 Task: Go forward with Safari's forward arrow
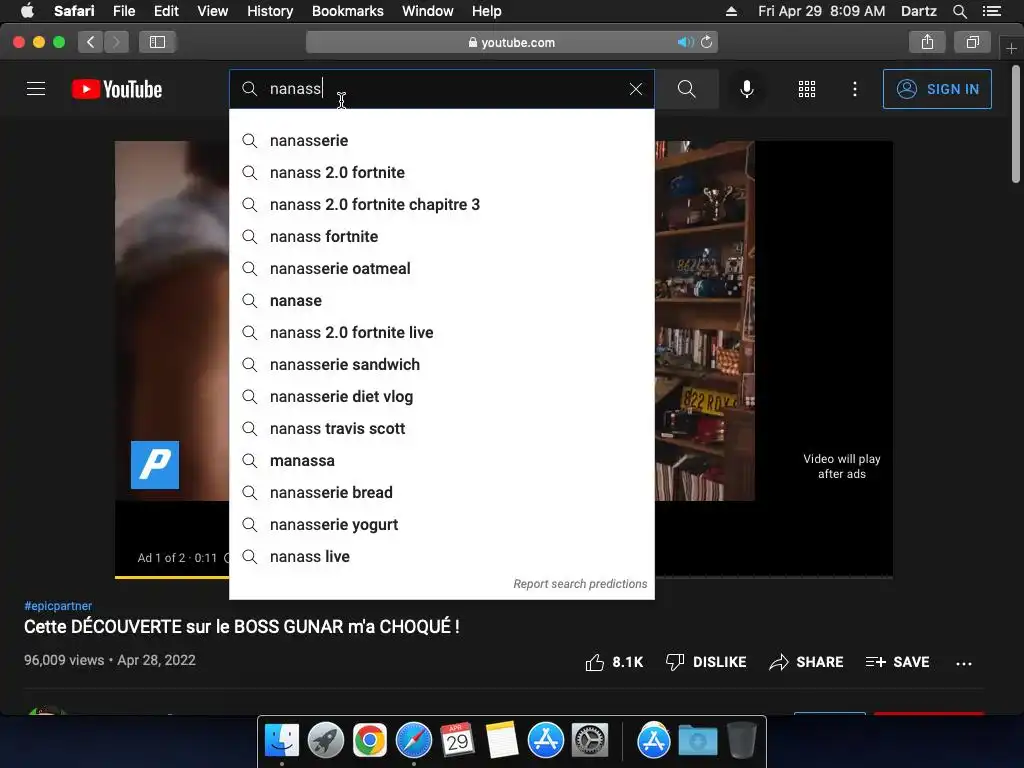click(116, 42)
